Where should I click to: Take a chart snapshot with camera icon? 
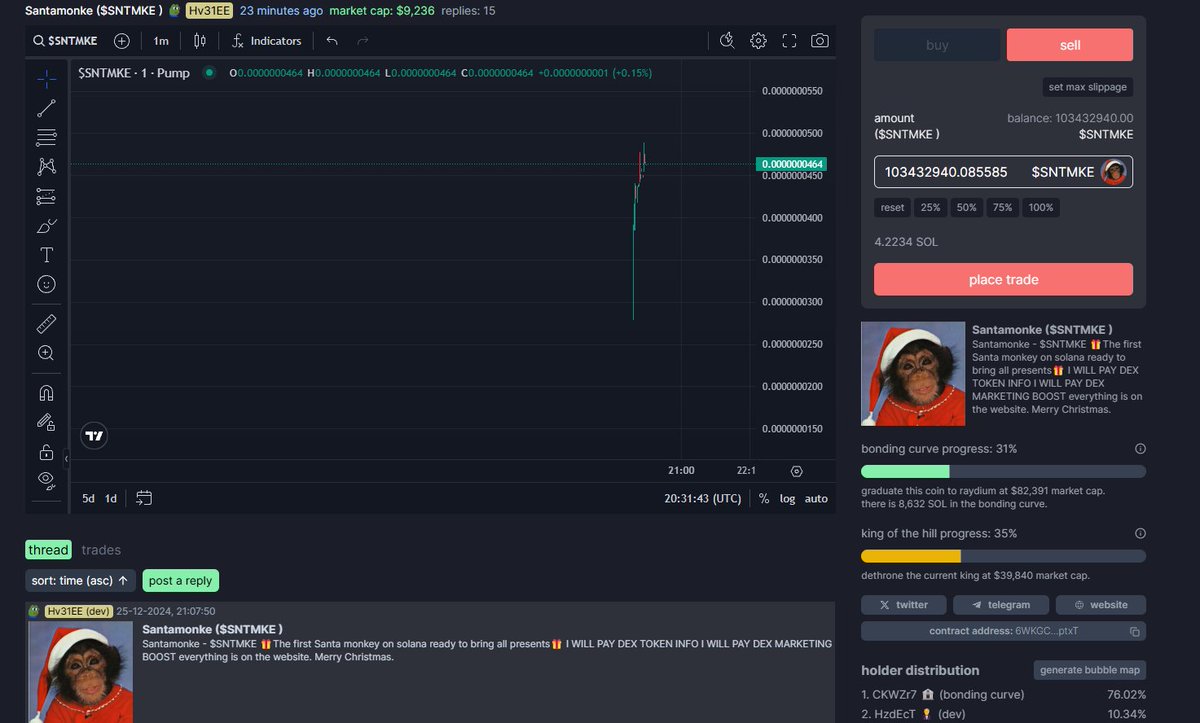(x=820, y=41)
